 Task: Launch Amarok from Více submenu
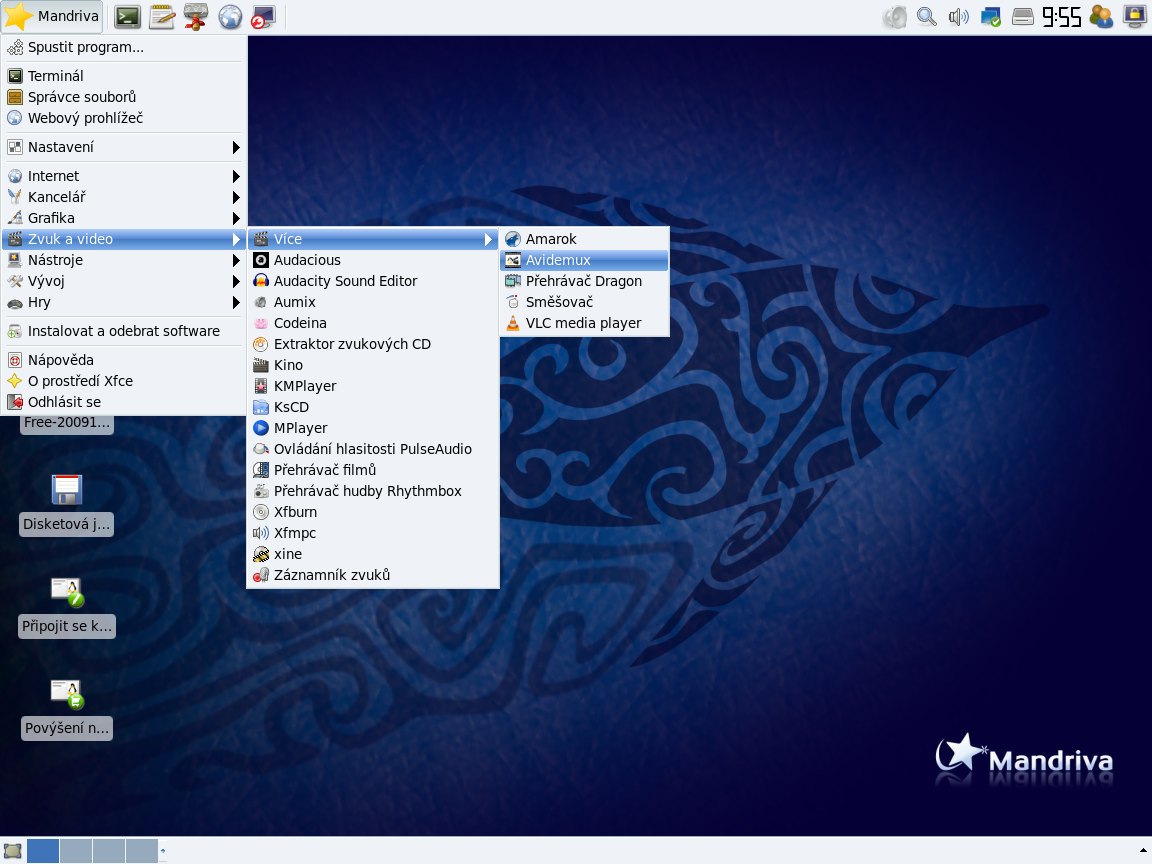[x=584, y=239]
